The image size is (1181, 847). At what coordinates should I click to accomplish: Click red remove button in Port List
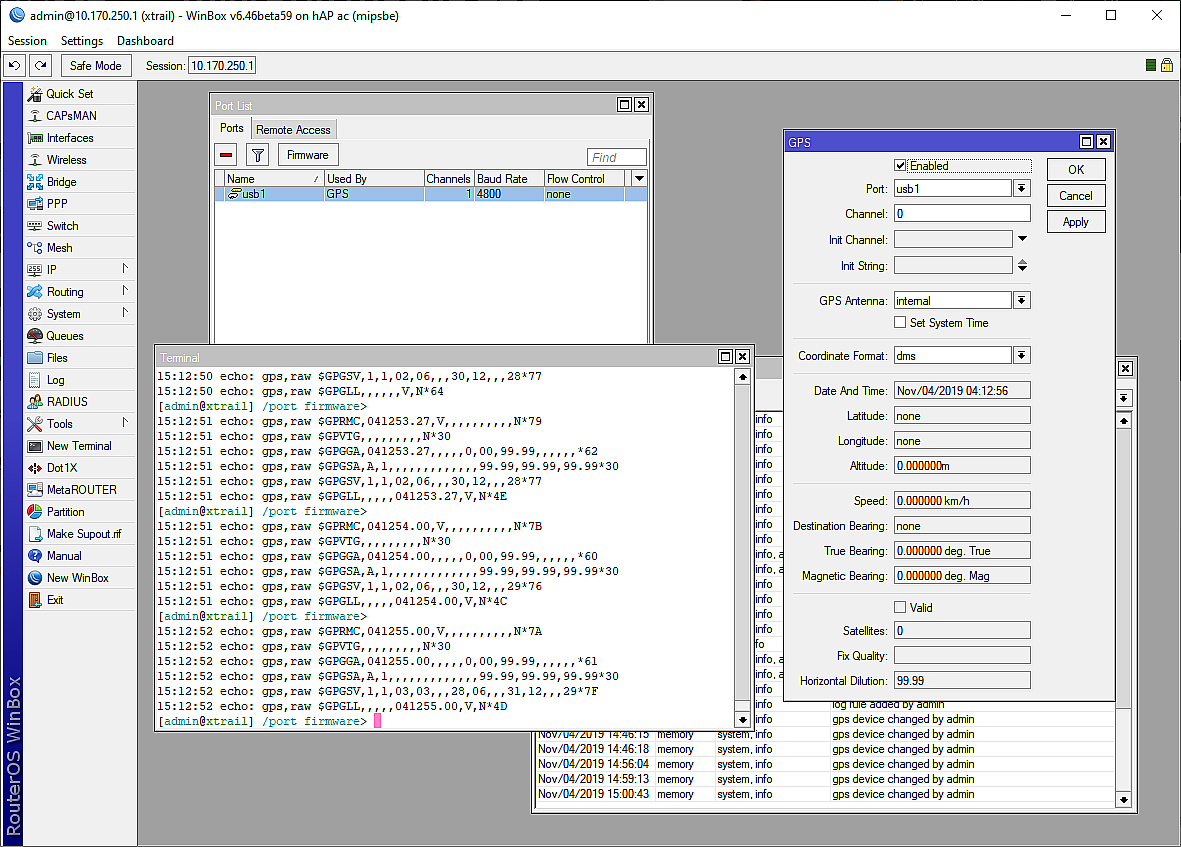pos(226,155)
